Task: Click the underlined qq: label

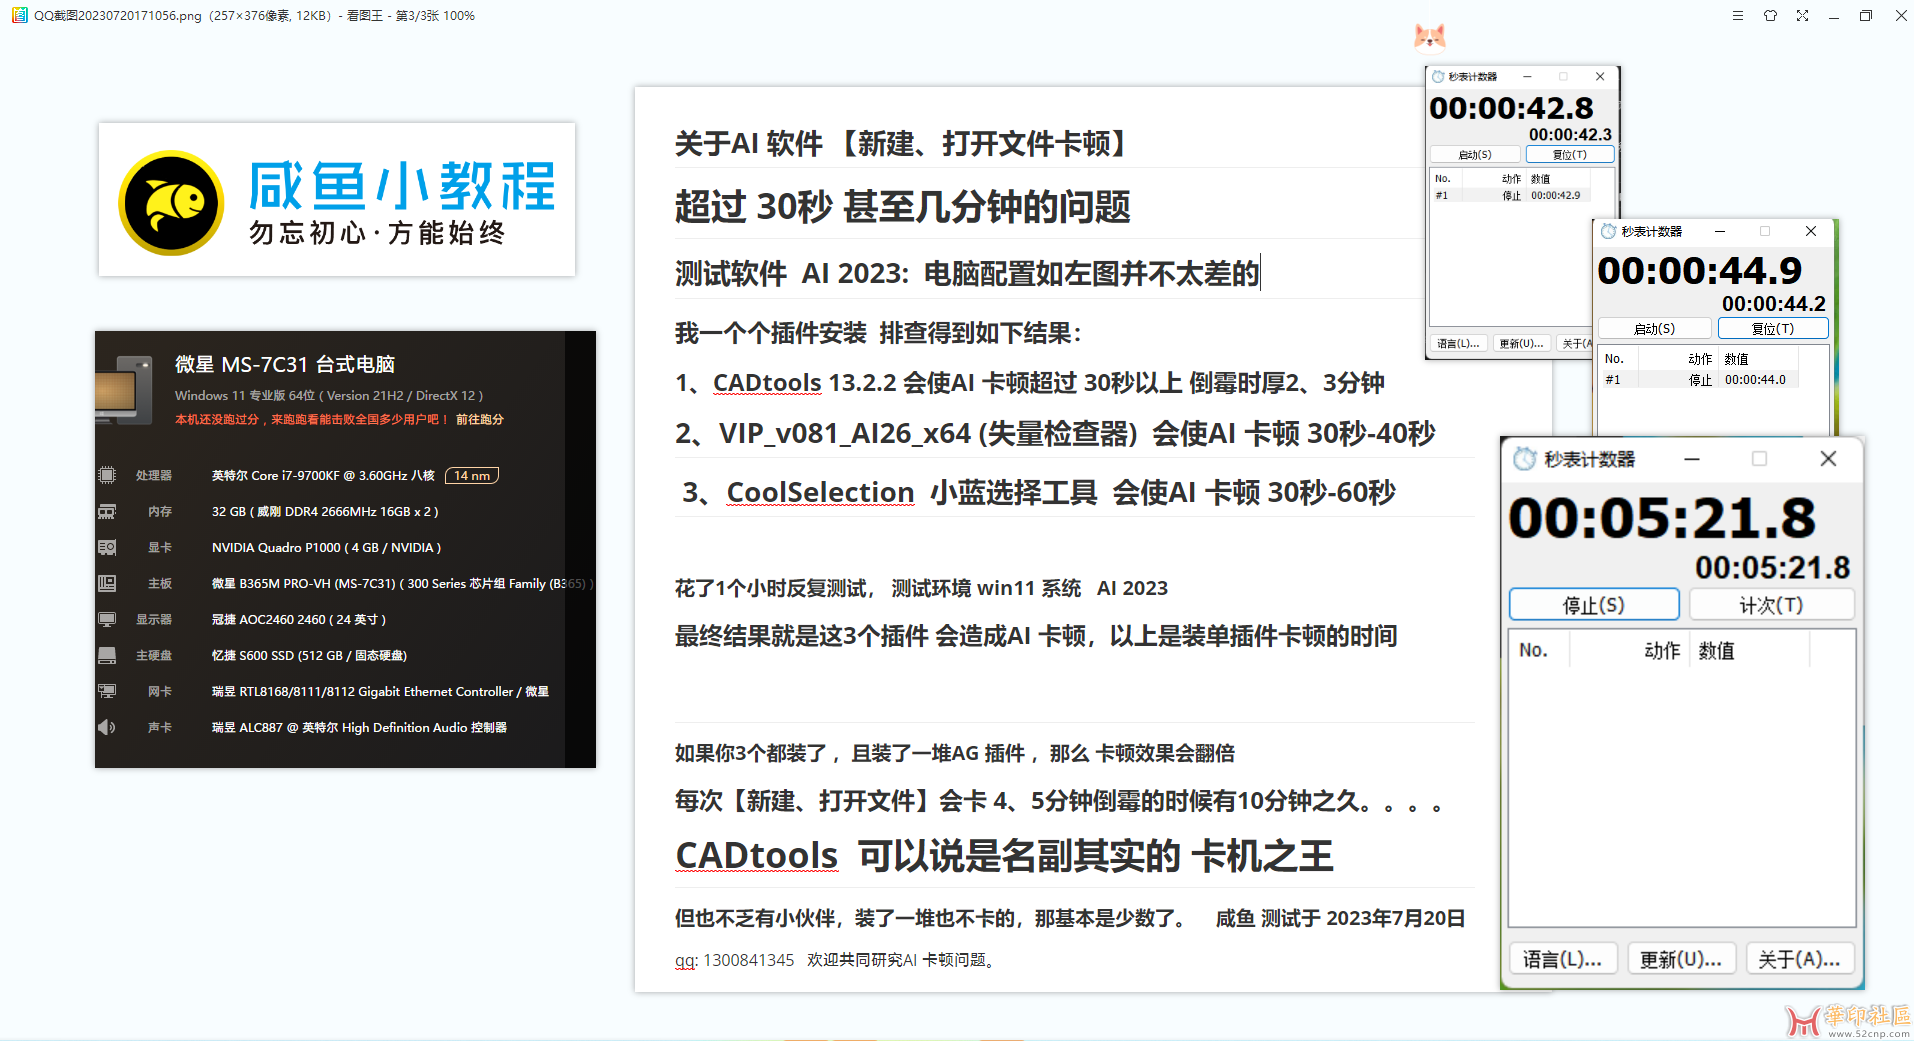Action: pos(686,960)
